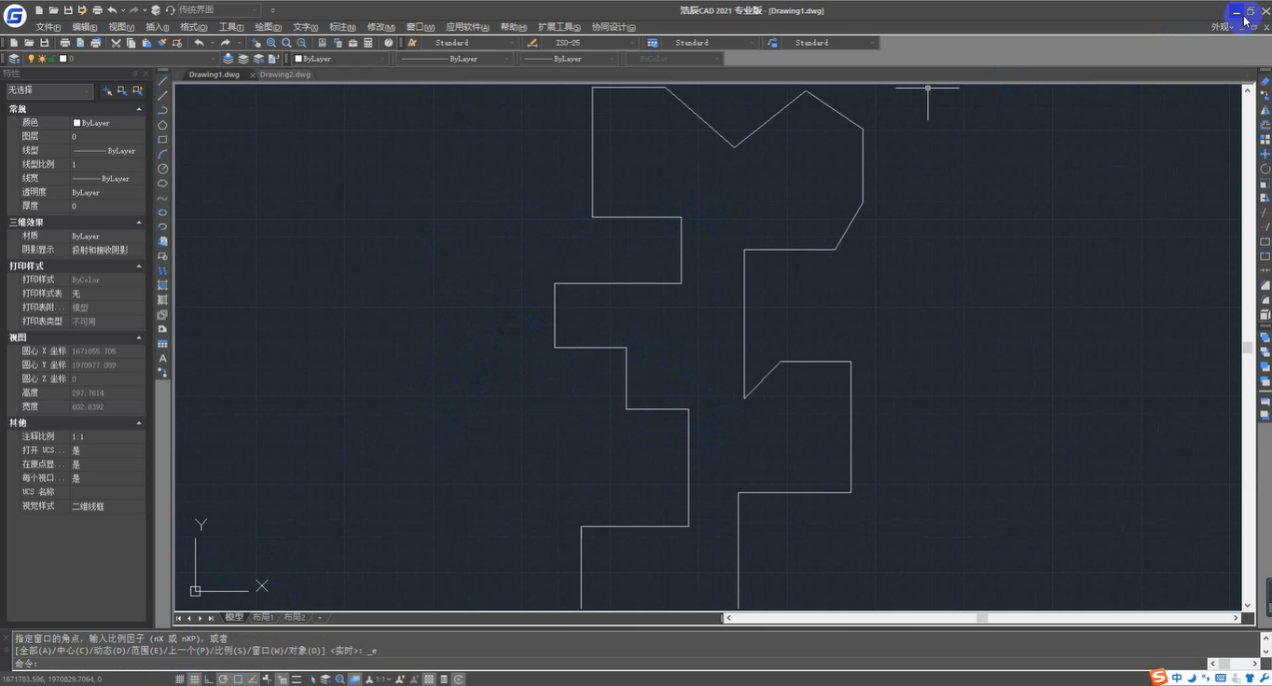Open the 绘图 menu
The width and height of the screenshot is (1272, 686).
pos(267,27)
